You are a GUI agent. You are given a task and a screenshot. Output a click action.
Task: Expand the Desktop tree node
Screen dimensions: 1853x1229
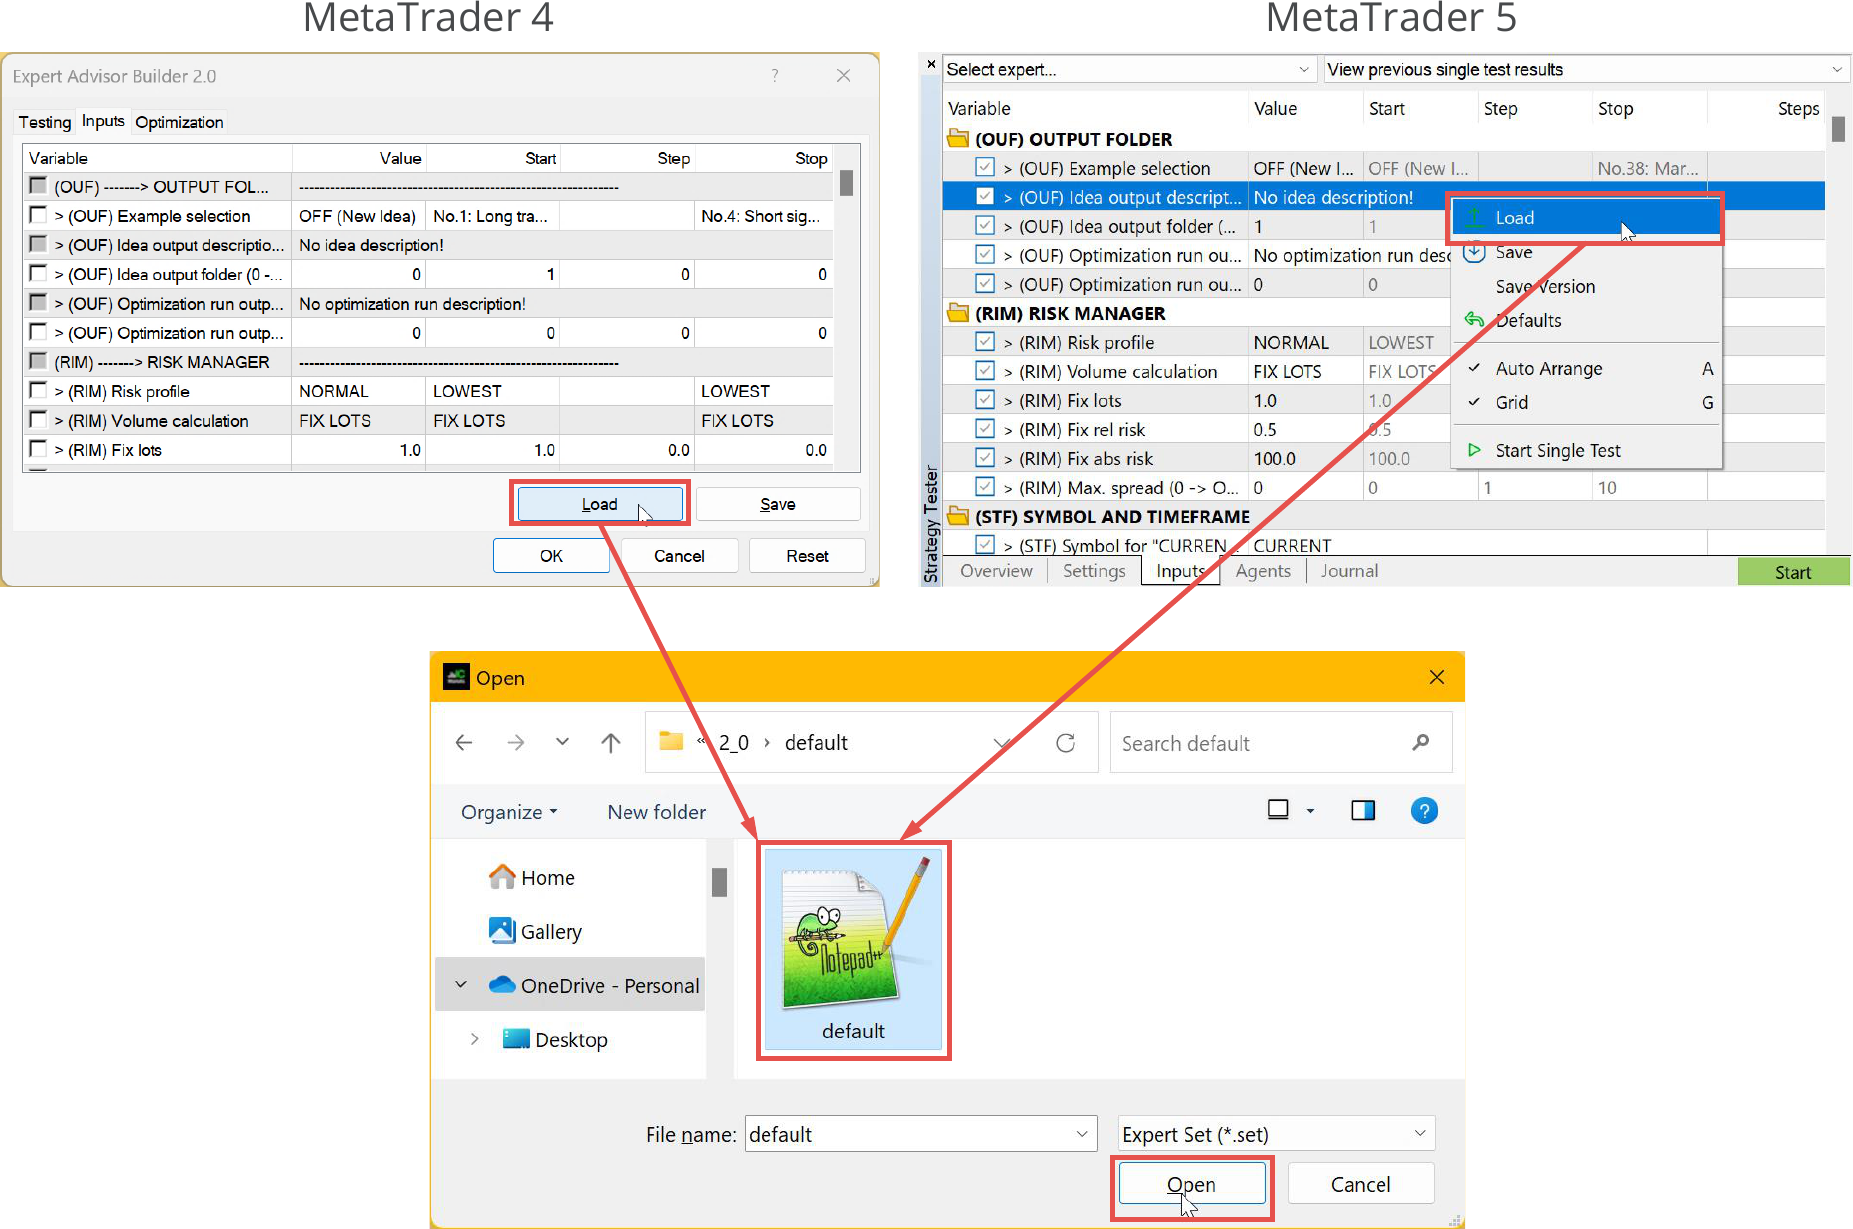tap(475, 1039)
